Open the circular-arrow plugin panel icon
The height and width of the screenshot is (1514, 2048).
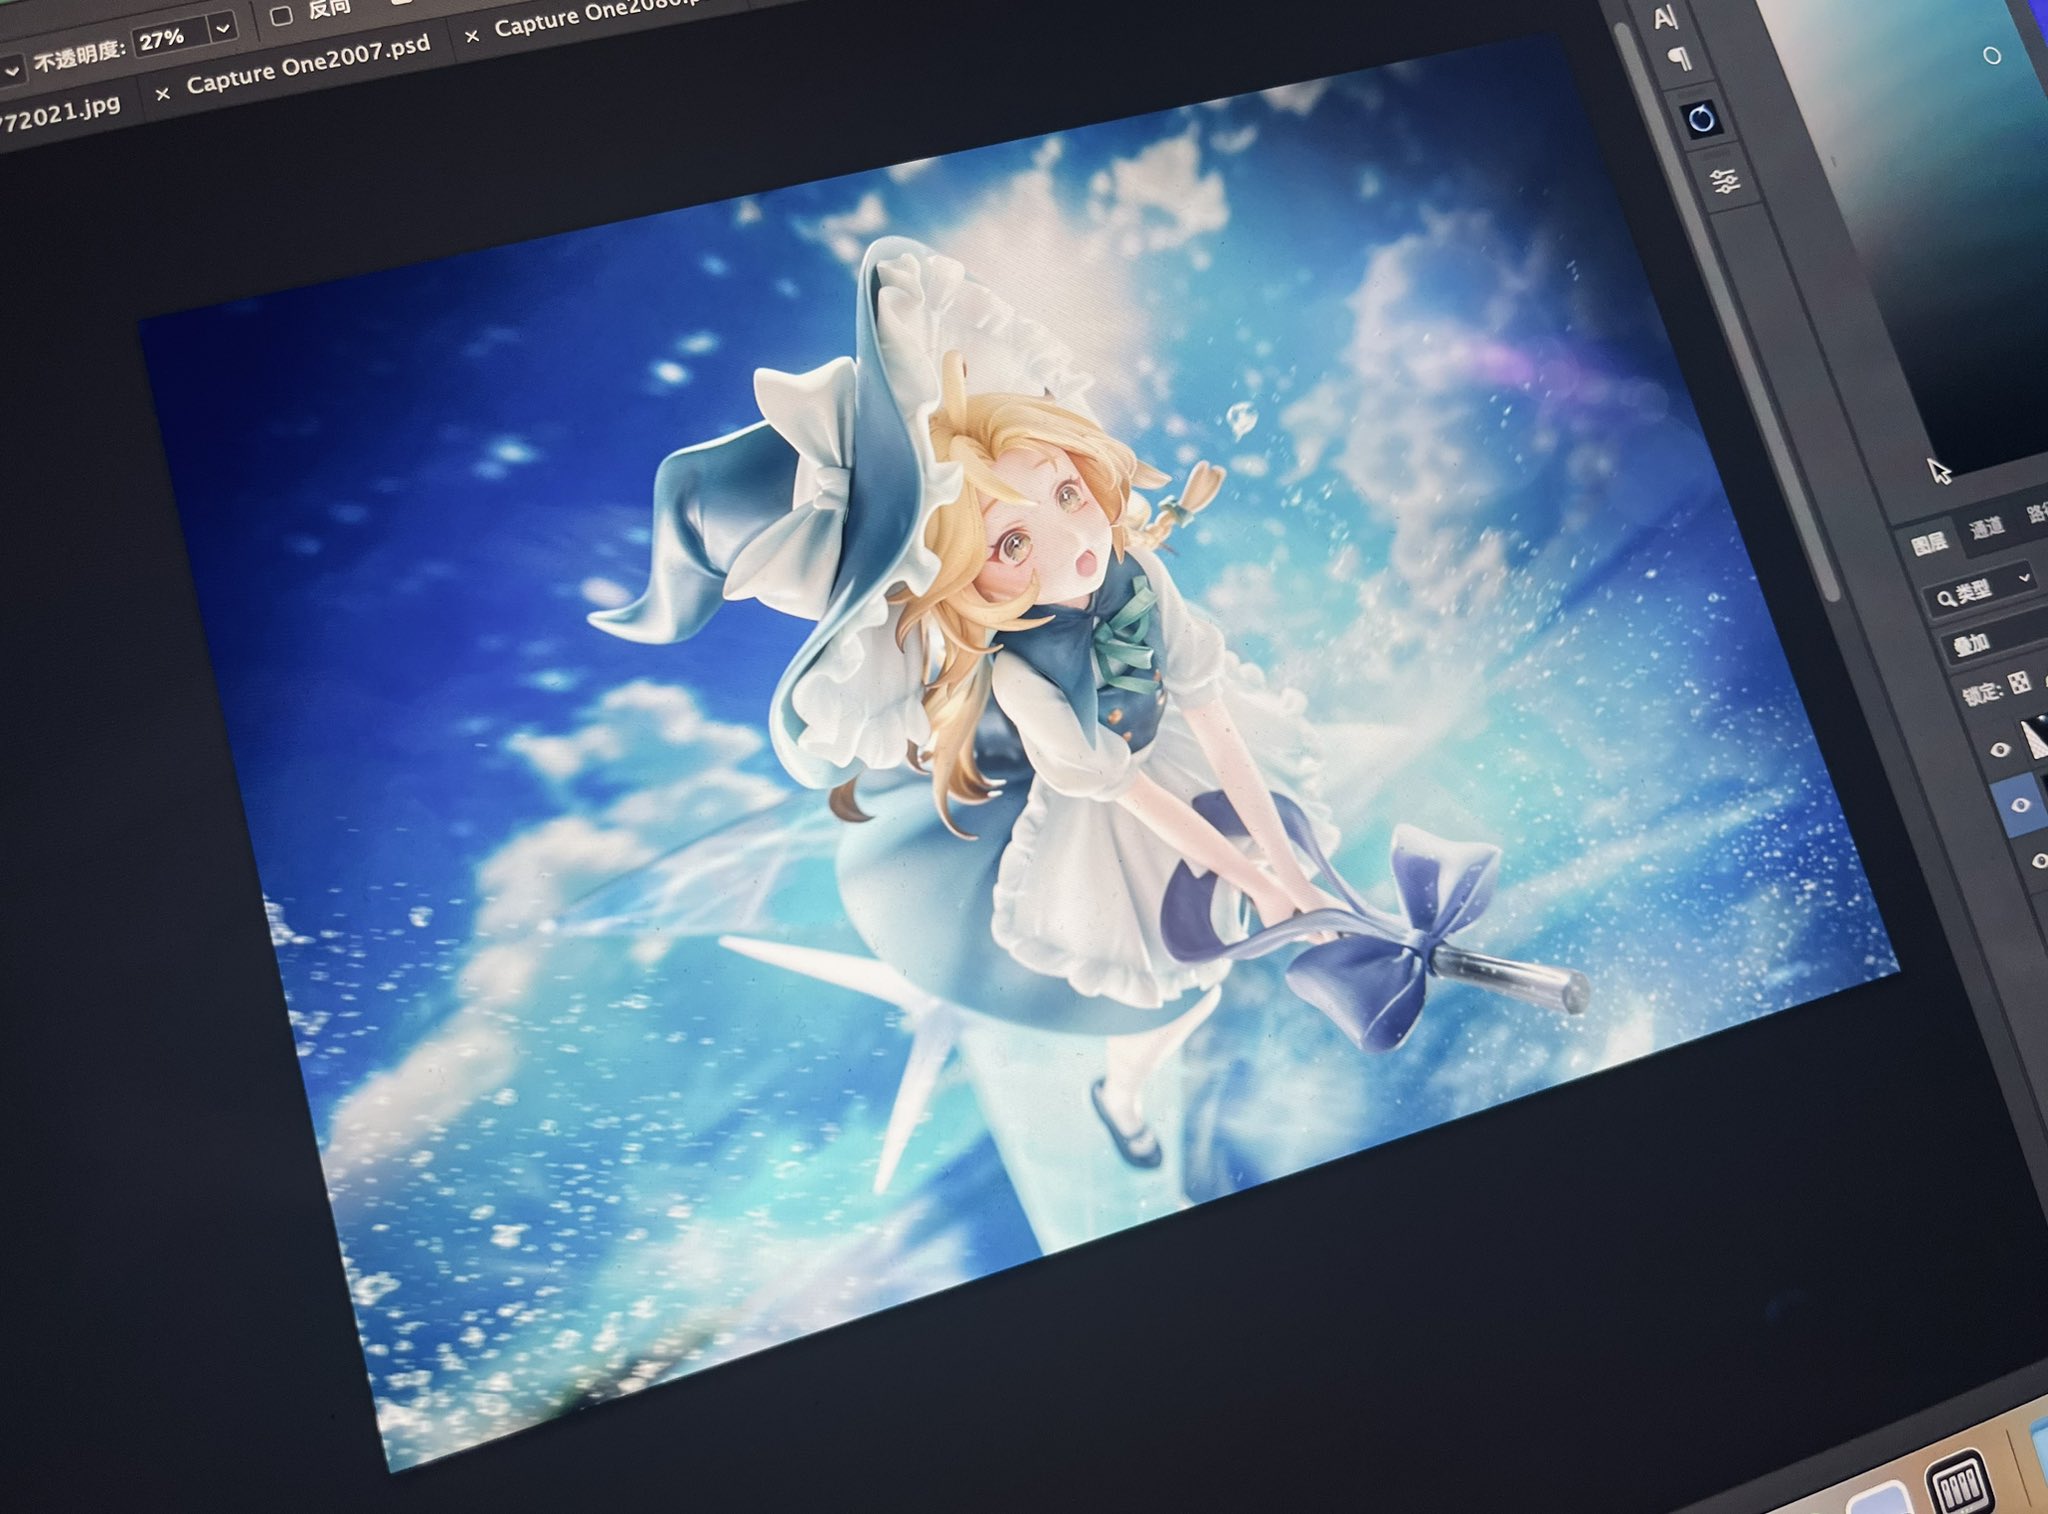[1701, 120]
